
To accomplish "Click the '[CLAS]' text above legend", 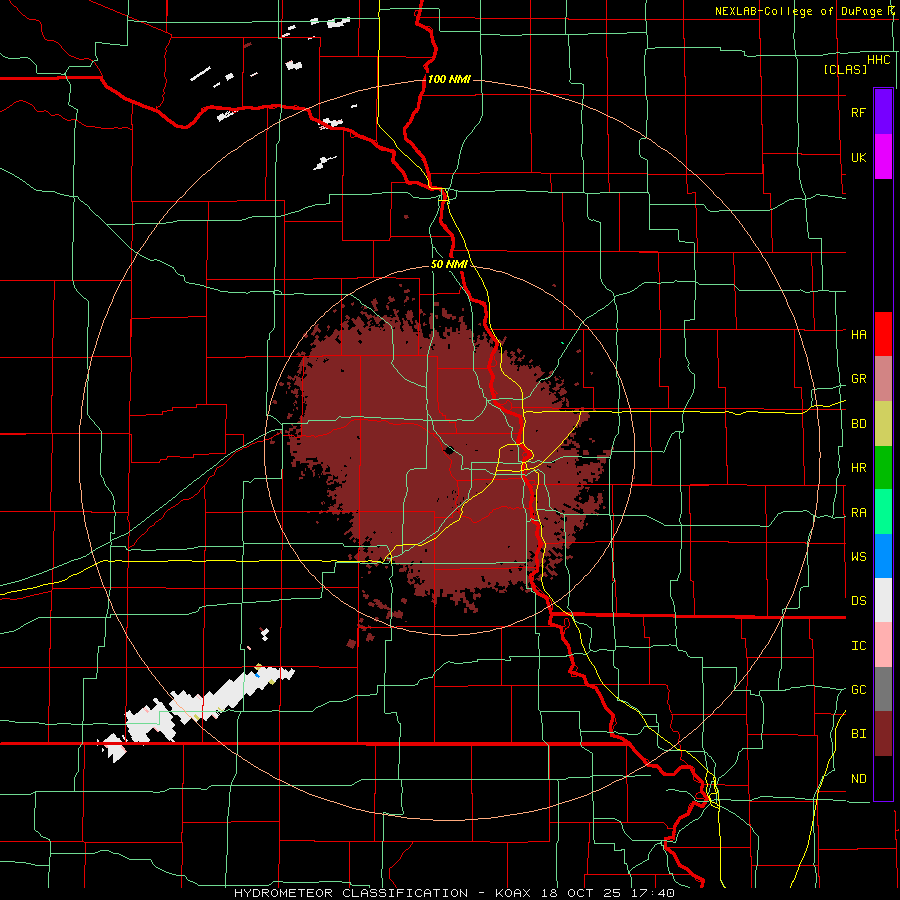I will coord(845,69).
